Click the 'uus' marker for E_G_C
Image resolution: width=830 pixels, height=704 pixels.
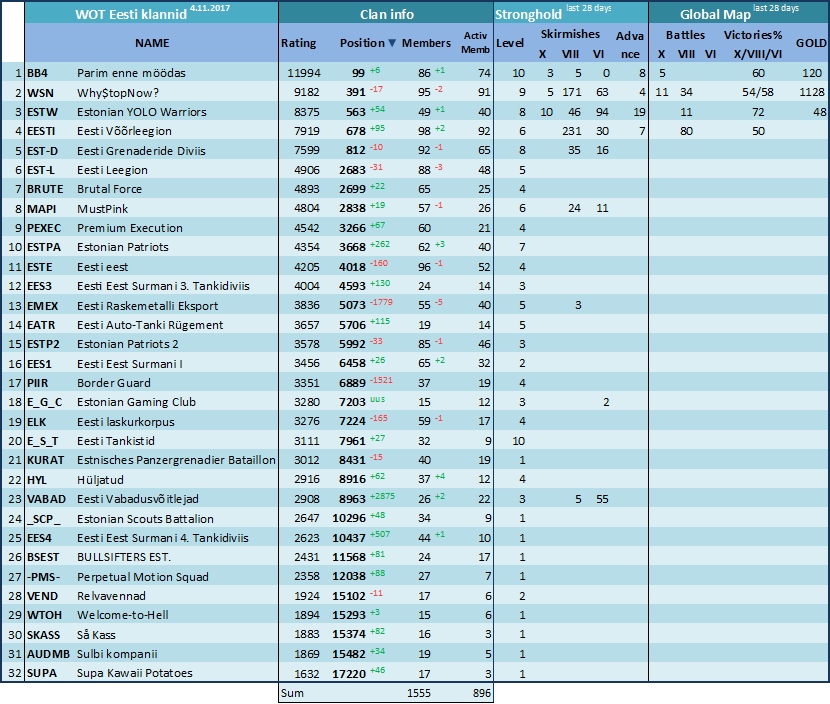coord(378,399)
